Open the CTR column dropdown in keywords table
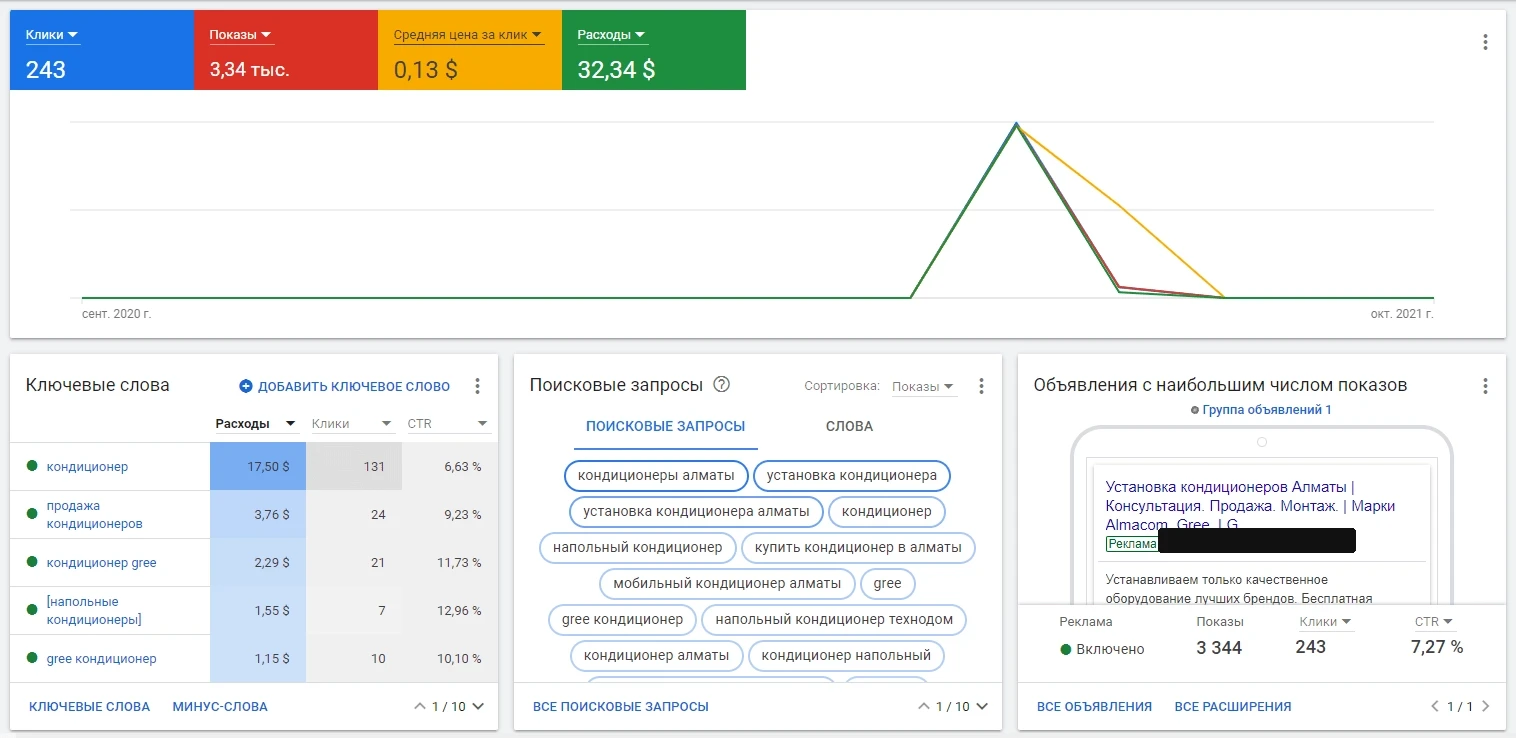Screen dimensions: 1516x738 click(448, 424)
